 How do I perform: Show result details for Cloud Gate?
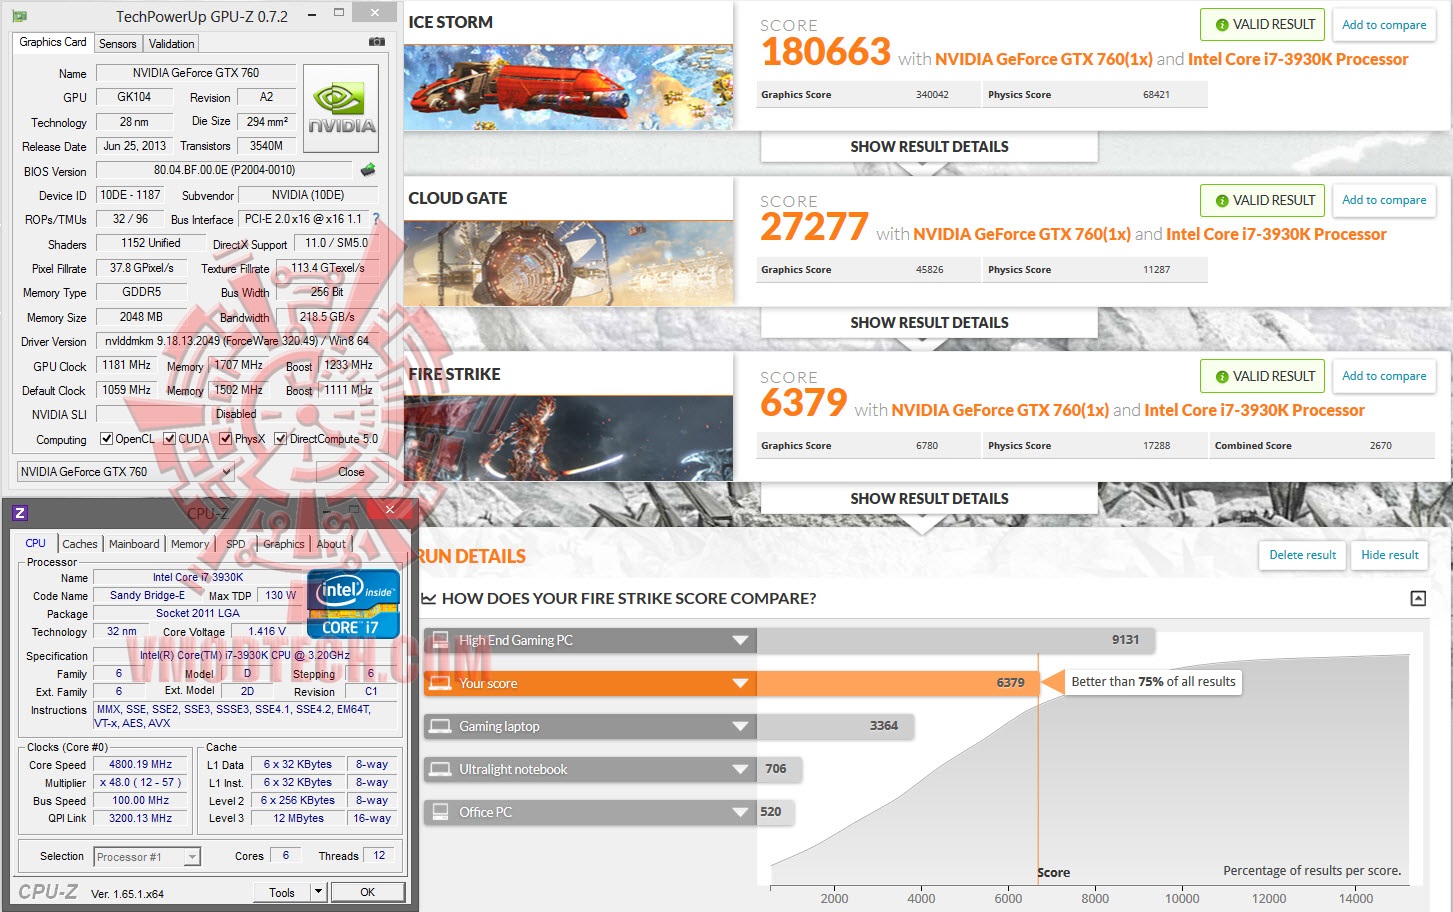click(x=929, y=323)
